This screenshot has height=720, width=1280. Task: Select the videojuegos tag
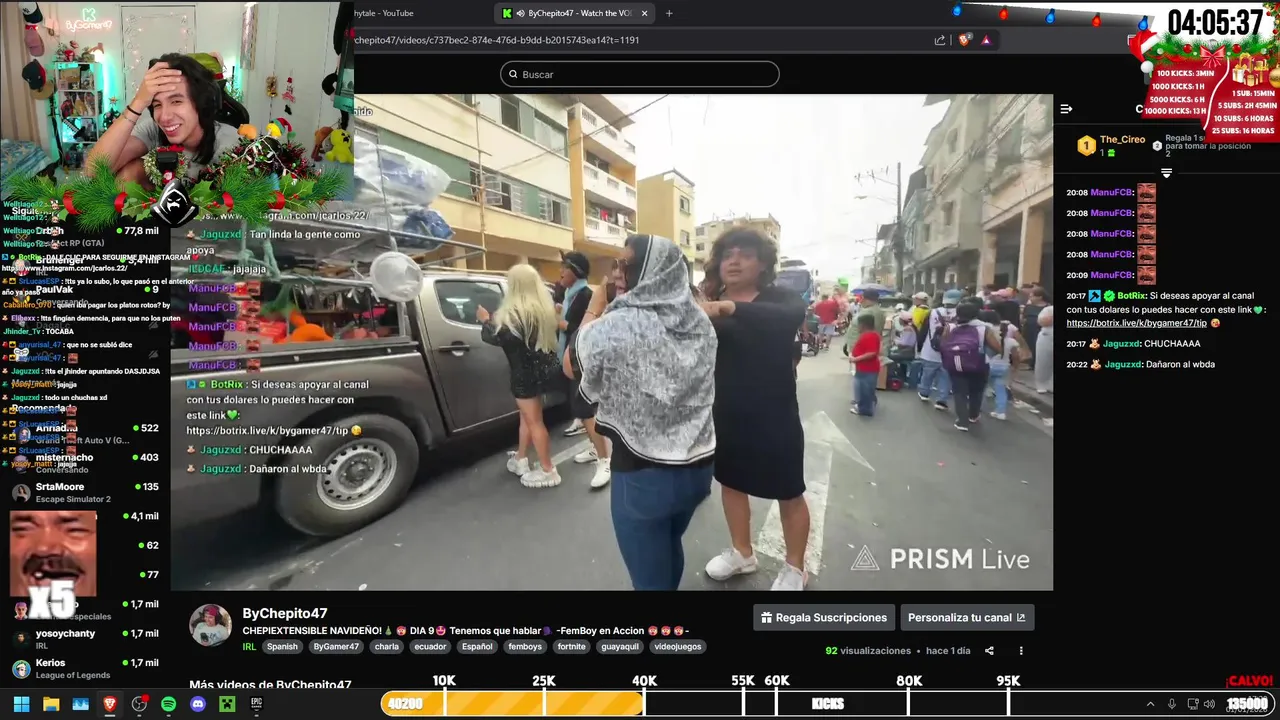(x=678, y=647)
